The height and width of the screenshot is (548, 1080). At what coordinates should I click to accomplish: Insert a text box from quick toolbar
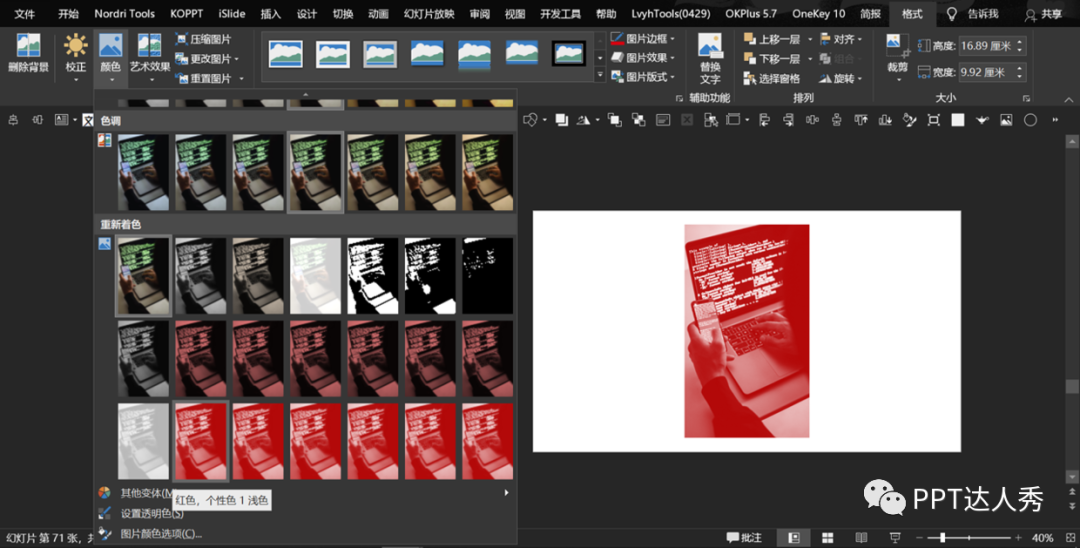coord(663,120)
